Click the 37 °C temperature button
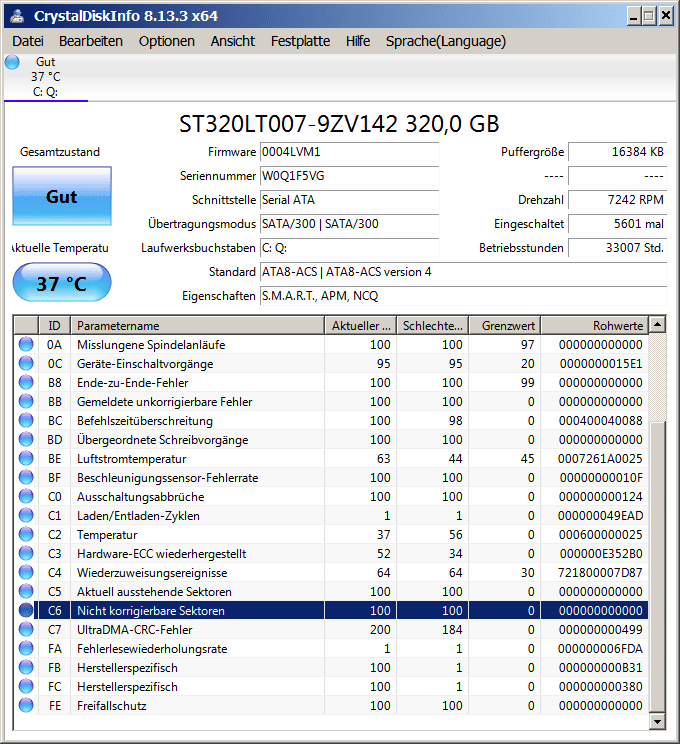 pos(62,283)
